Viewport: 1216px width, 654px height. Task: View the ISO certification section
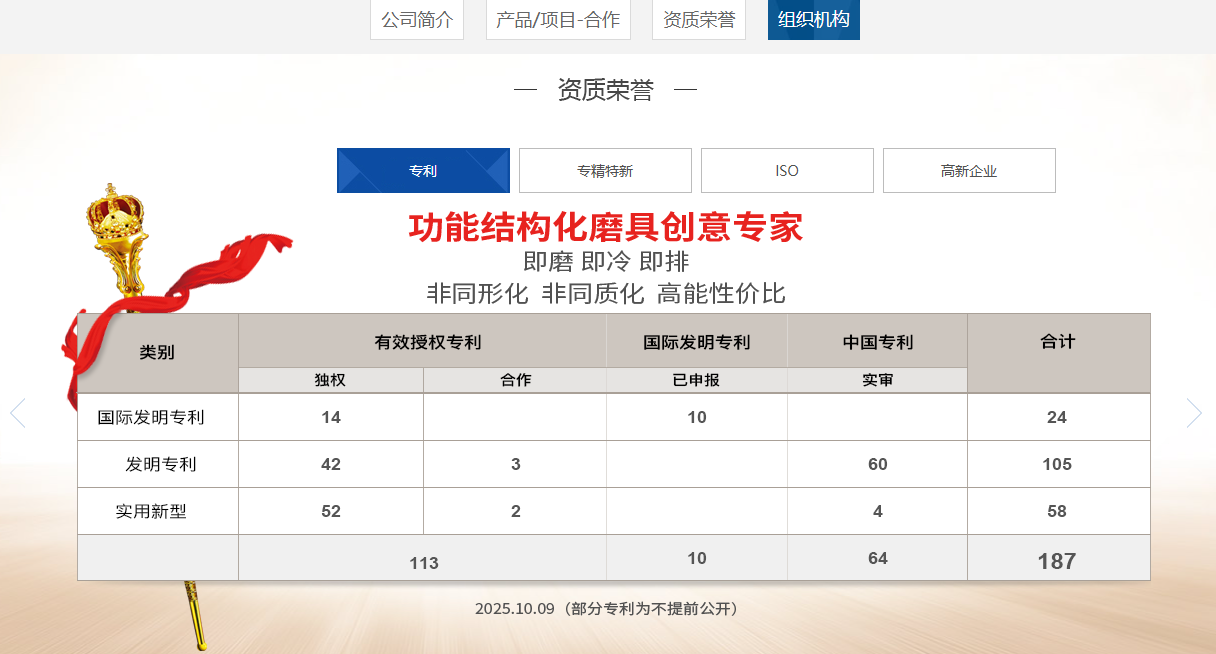point(787,171)
